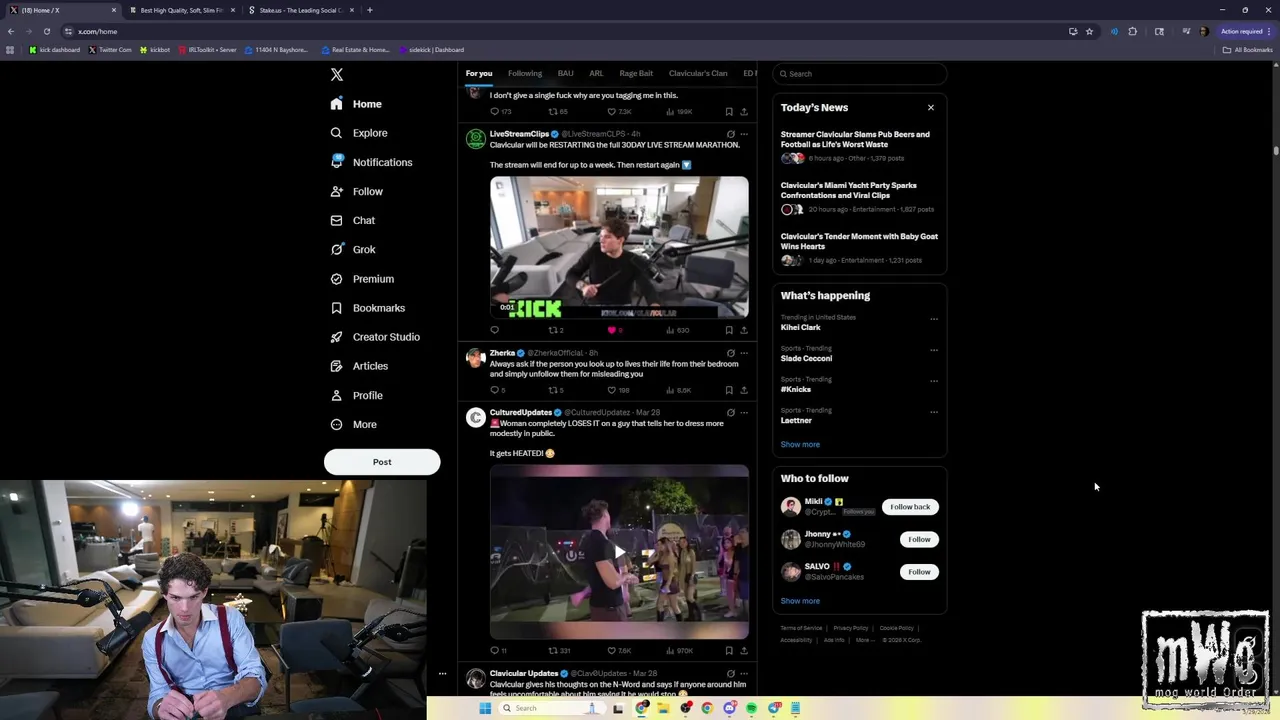
Task: Open Discord from the taskbar
Action: point(729,708)
